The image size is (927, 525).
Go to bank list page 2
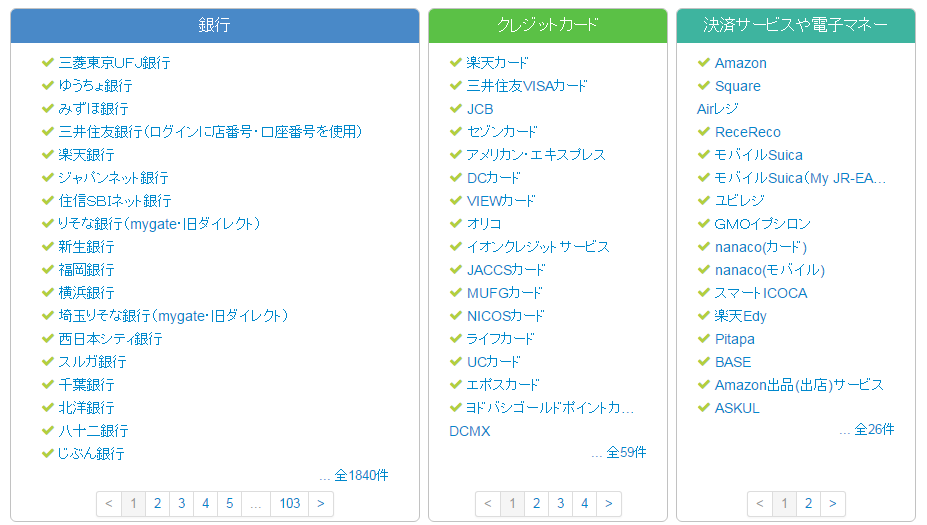157,504
